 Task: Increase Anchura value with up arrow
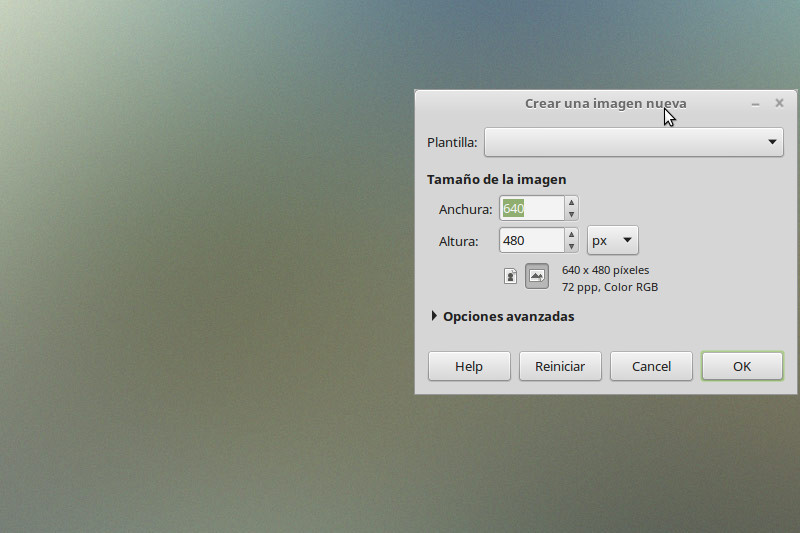(571, 202)
